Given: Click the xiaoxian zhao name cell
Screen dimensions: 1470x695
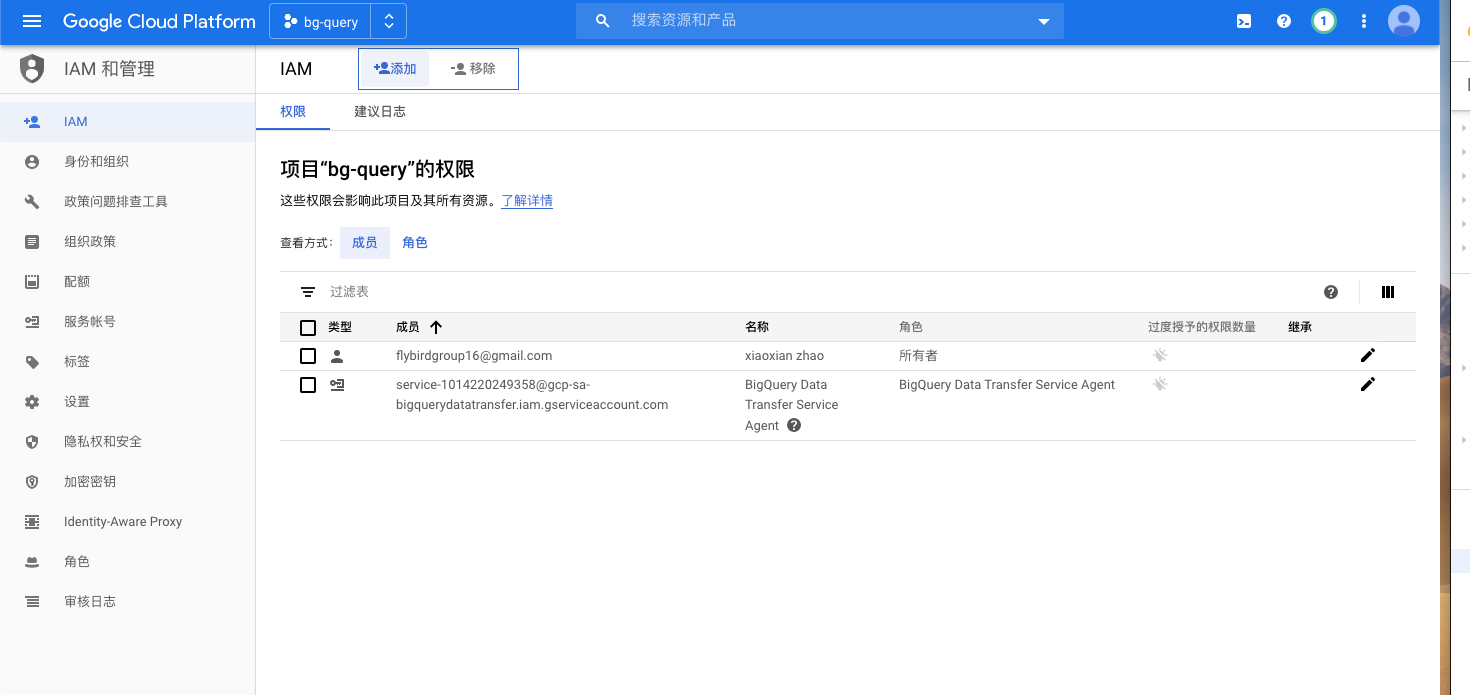Looking at the screenshot, I should click(x=785, y=356).
